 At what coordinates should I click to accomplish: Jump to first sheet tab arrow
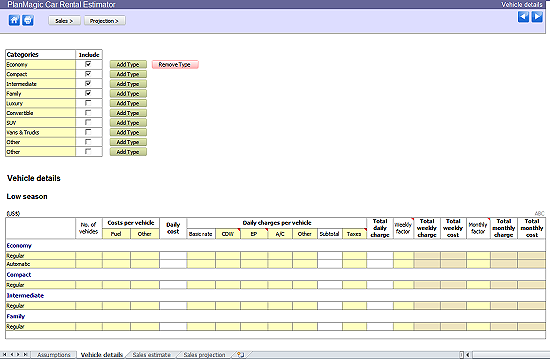click(5, 355)
